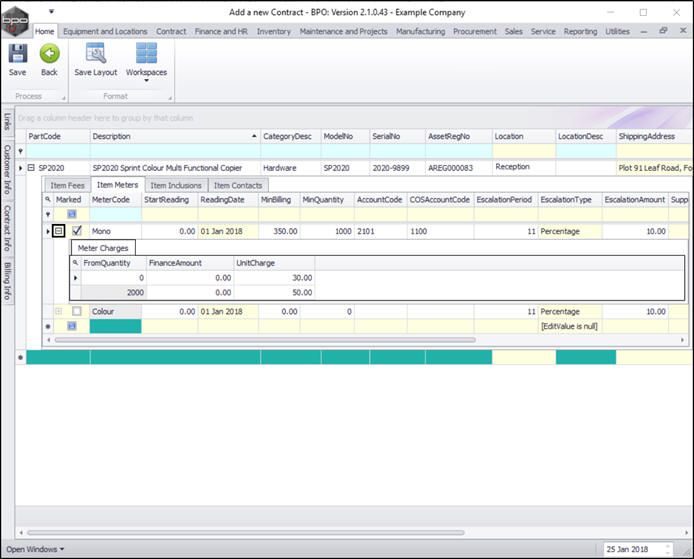Open the Customer Info side panel
The width and height of the screenshot is (694, 559).
click(7, 169)
